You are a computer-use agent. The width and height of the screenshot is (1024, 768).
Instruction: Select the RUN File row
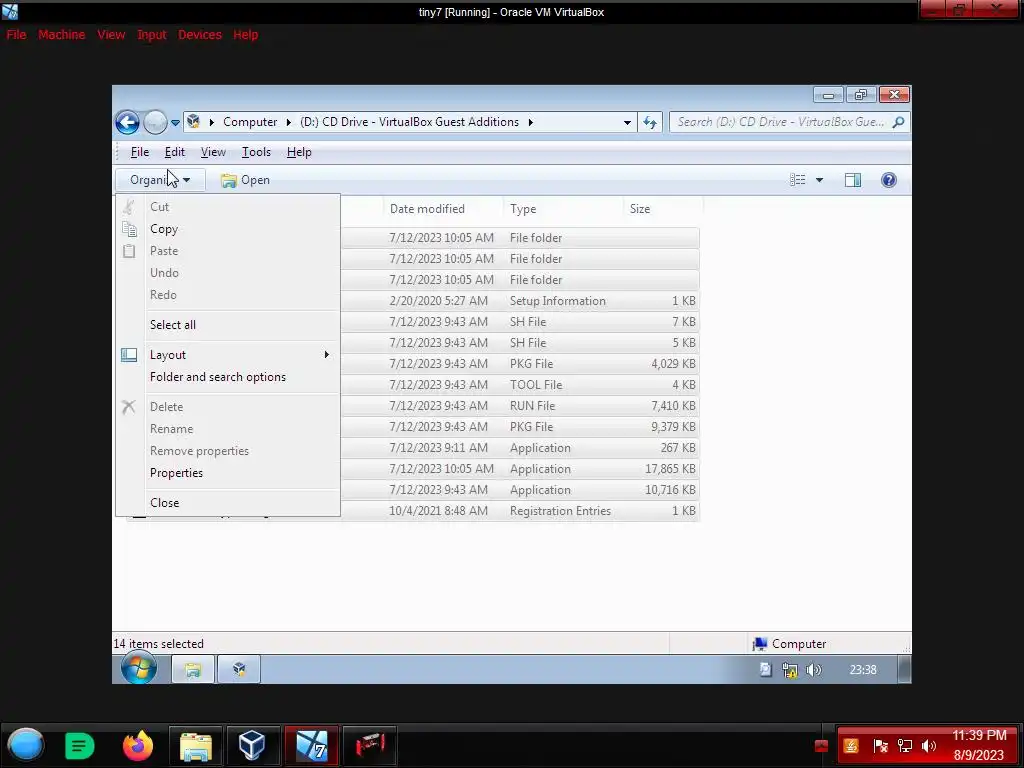tap(520, 406)
